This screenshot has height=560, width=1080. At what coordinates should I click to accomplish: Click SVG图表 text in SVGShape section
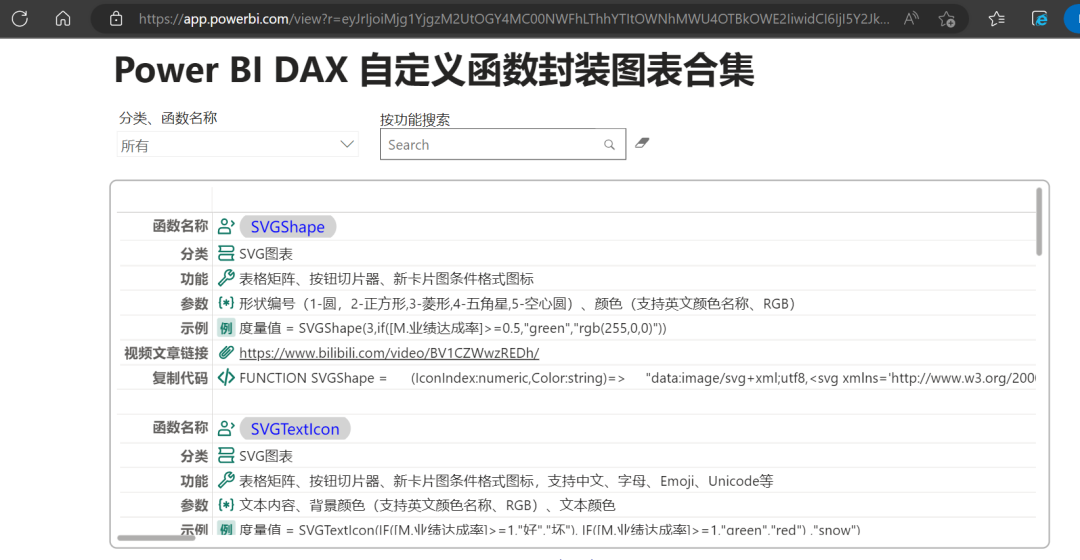pyautogui.click(x=266, y=254)
